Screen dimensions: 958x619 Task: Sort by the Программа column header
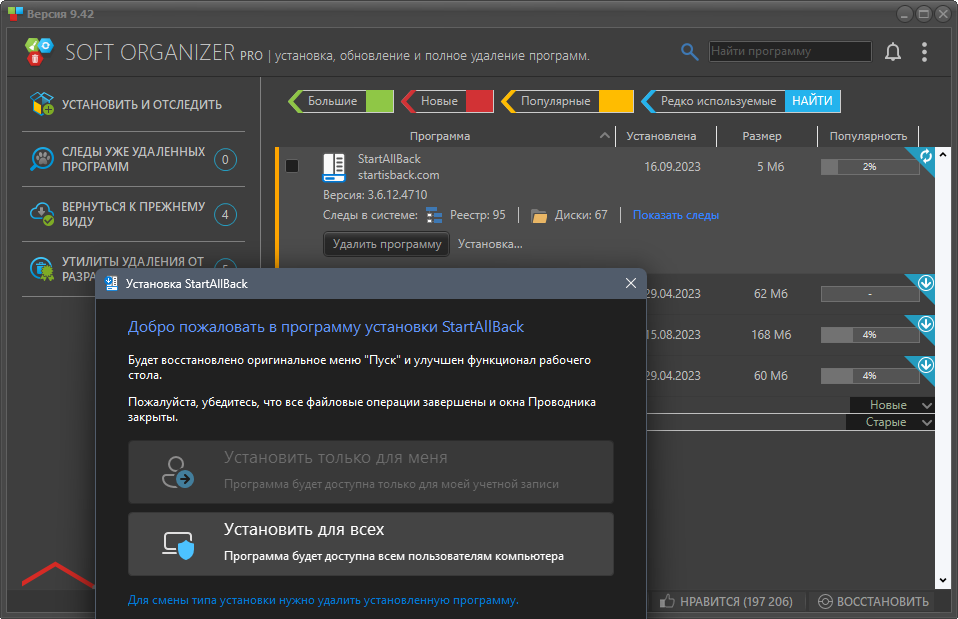coord(439,136)
